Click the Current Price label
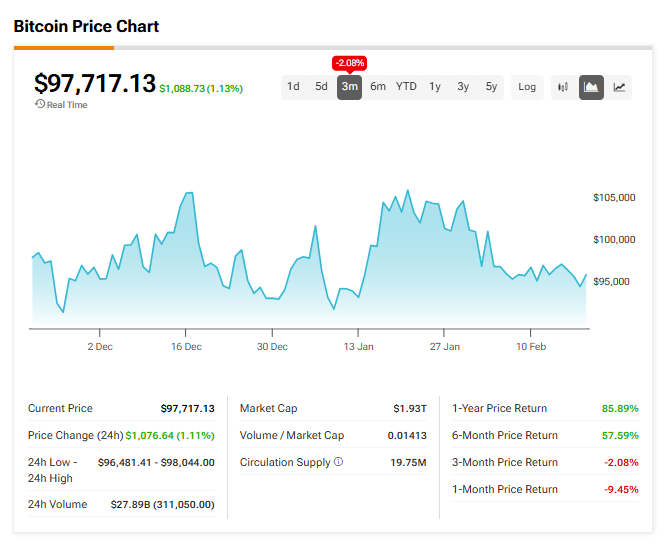Viewport: 666px width, 544px height. coord(60,408)
